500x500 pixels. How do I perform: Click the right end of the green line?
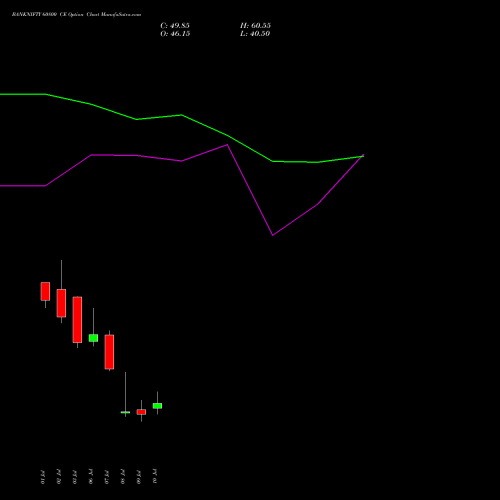[363, 156]
